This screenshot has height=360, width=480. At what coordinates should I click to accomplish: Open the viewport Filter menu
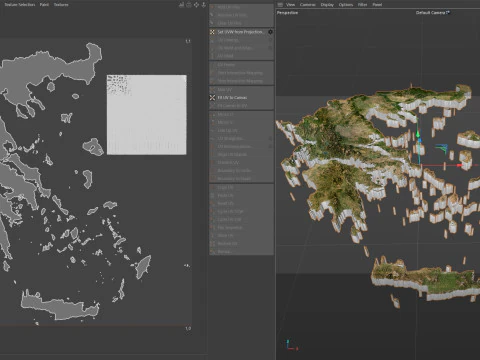pyautogui.click(x=362, y=5)
